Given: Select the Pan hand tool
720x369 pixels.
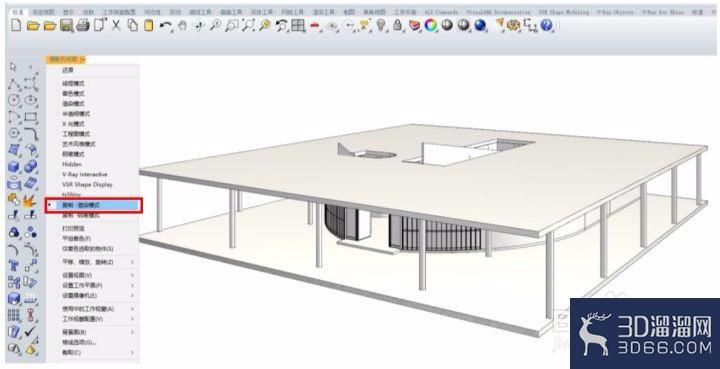Looking at the screenshot, I should coord(182,26).
